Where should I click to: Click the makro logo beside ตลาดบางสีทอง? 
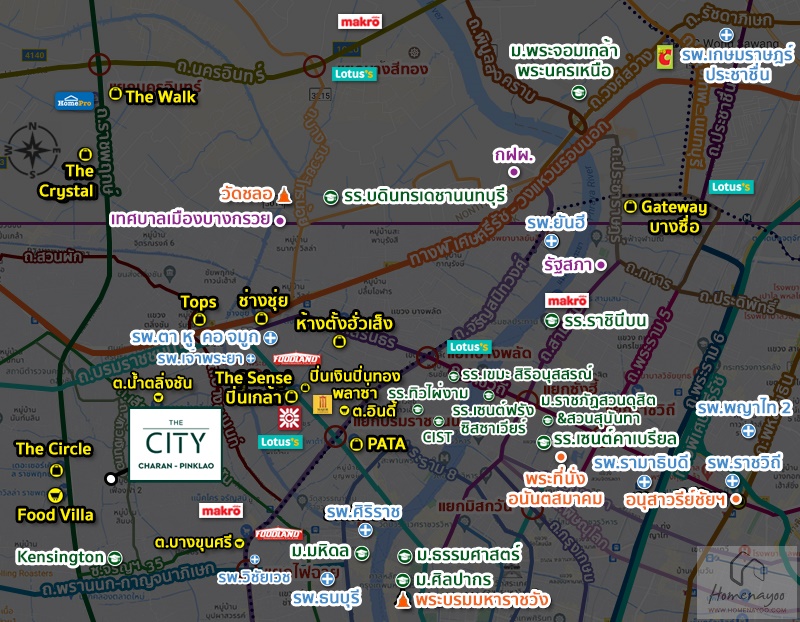(x=360, y=22)
